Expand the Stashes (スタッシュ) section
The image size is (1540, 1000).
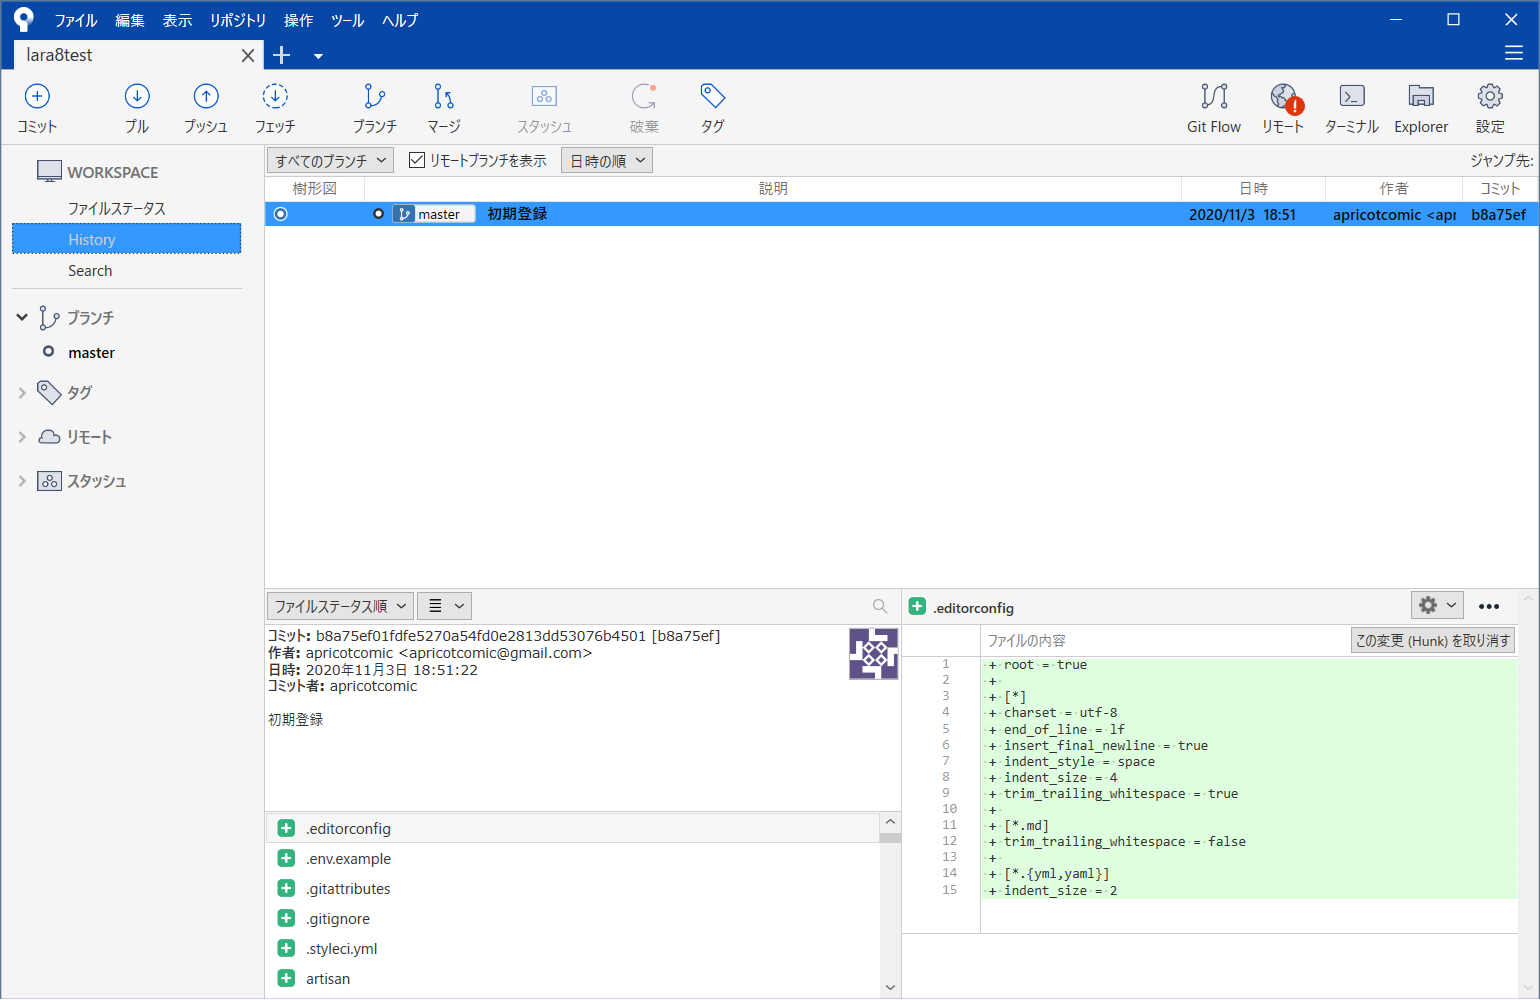click(22, 481)
